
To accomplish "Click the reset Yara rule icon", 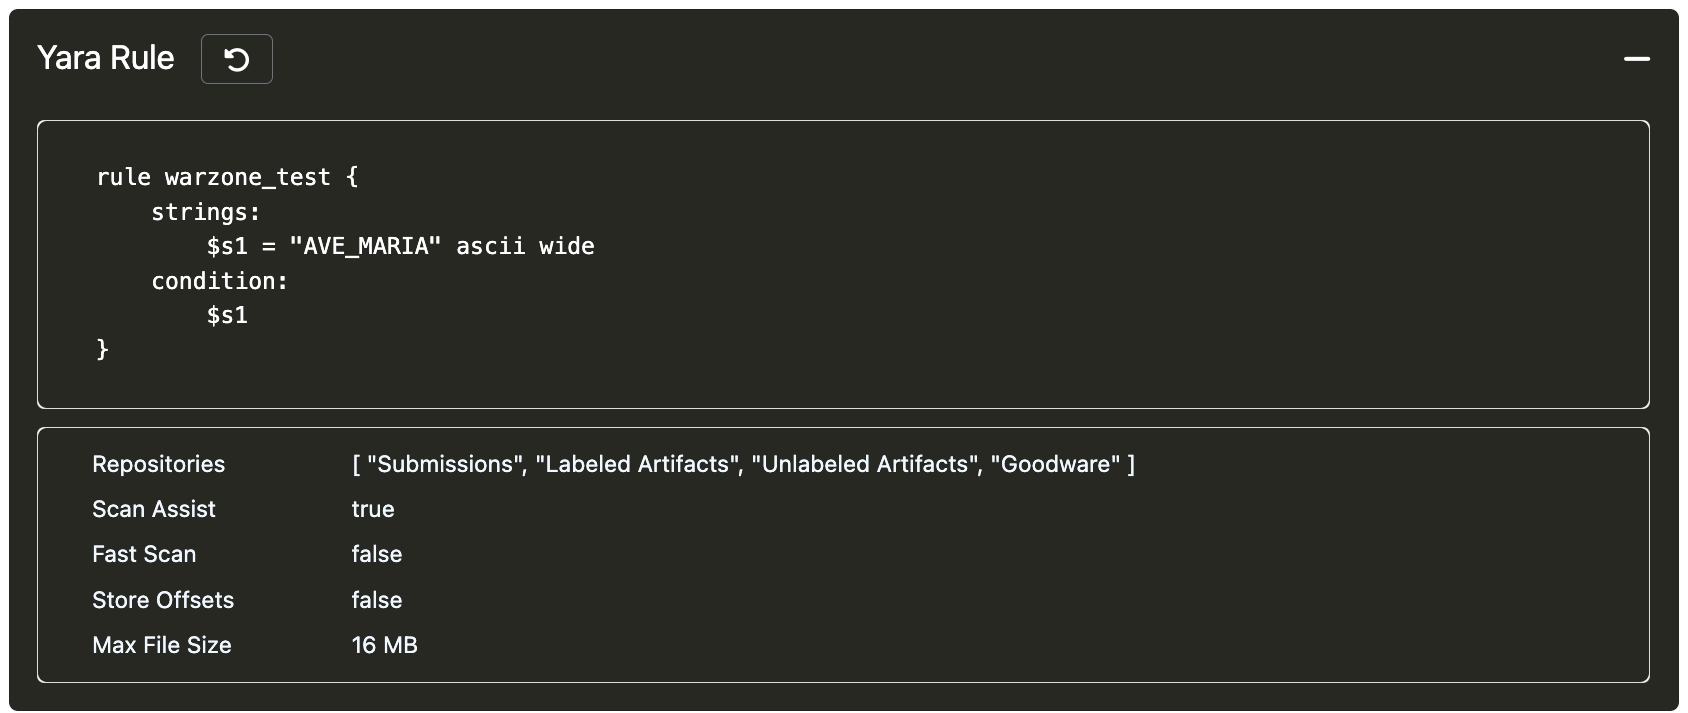I will tap(237, 59).
